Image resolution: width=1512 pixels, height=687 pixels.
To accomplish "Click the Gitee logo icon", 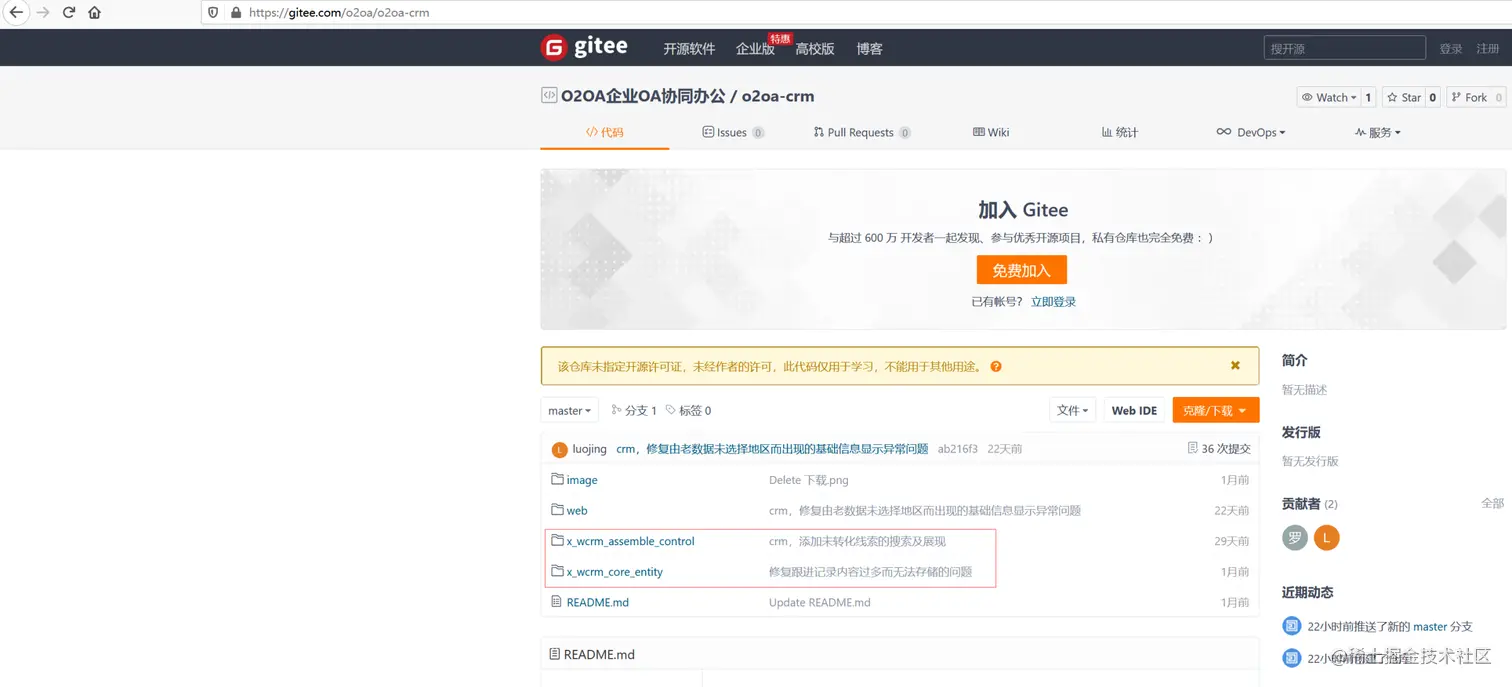I will point(556,47).
